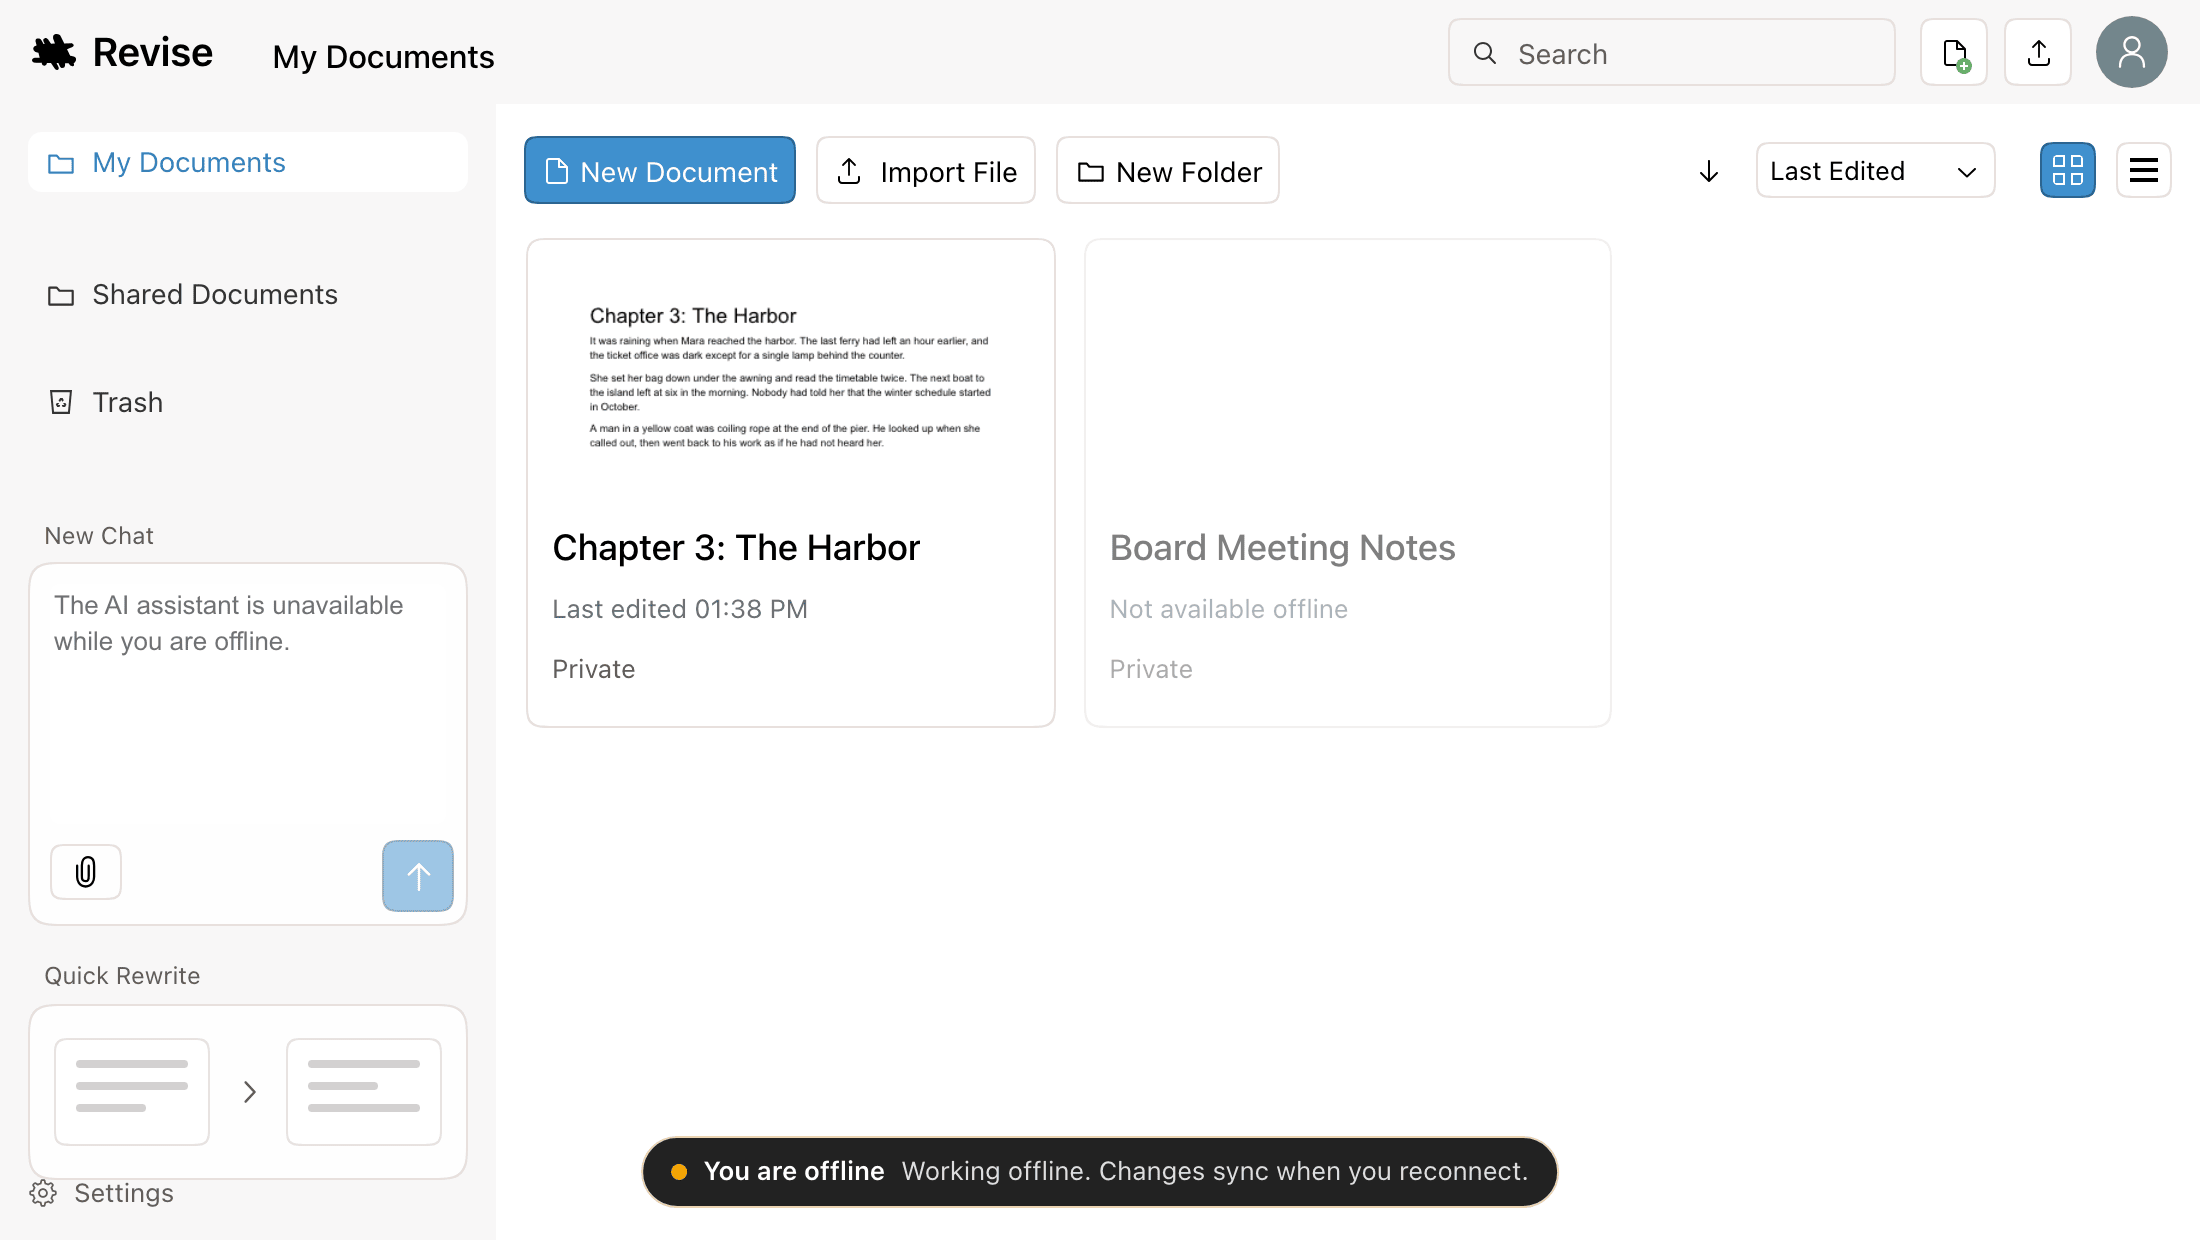Viewport: 2200px width, 1240px height.
Task: Click the search magnifier icon
Action: point(1485,53)
